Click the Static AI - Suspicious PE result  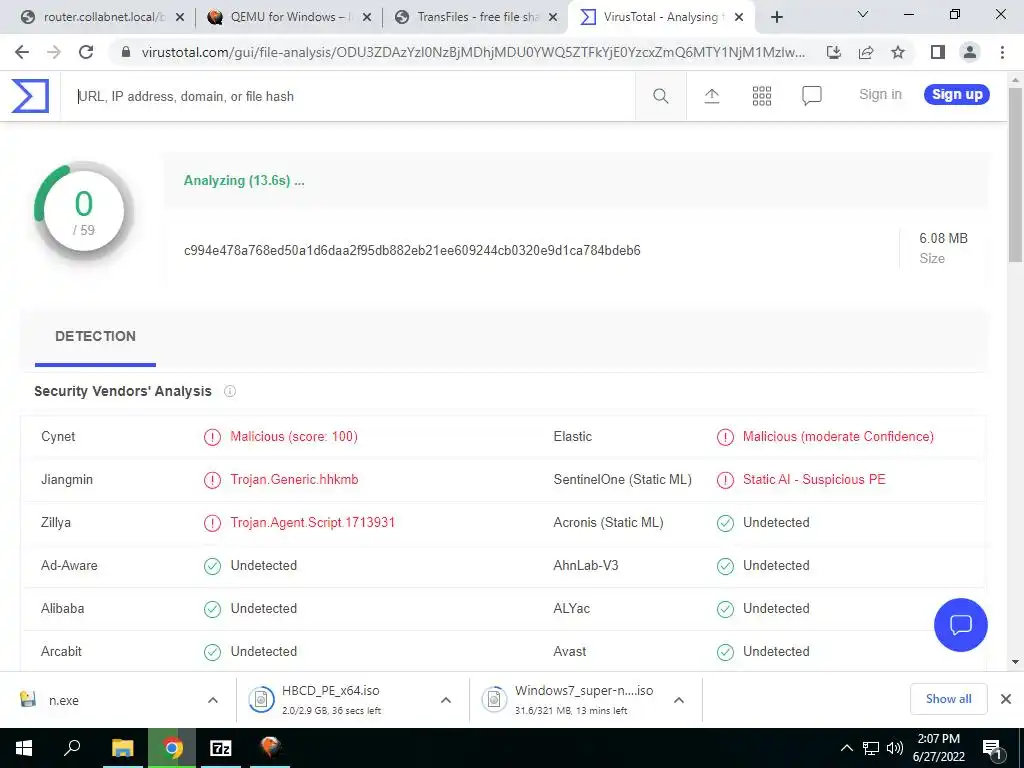814,480
